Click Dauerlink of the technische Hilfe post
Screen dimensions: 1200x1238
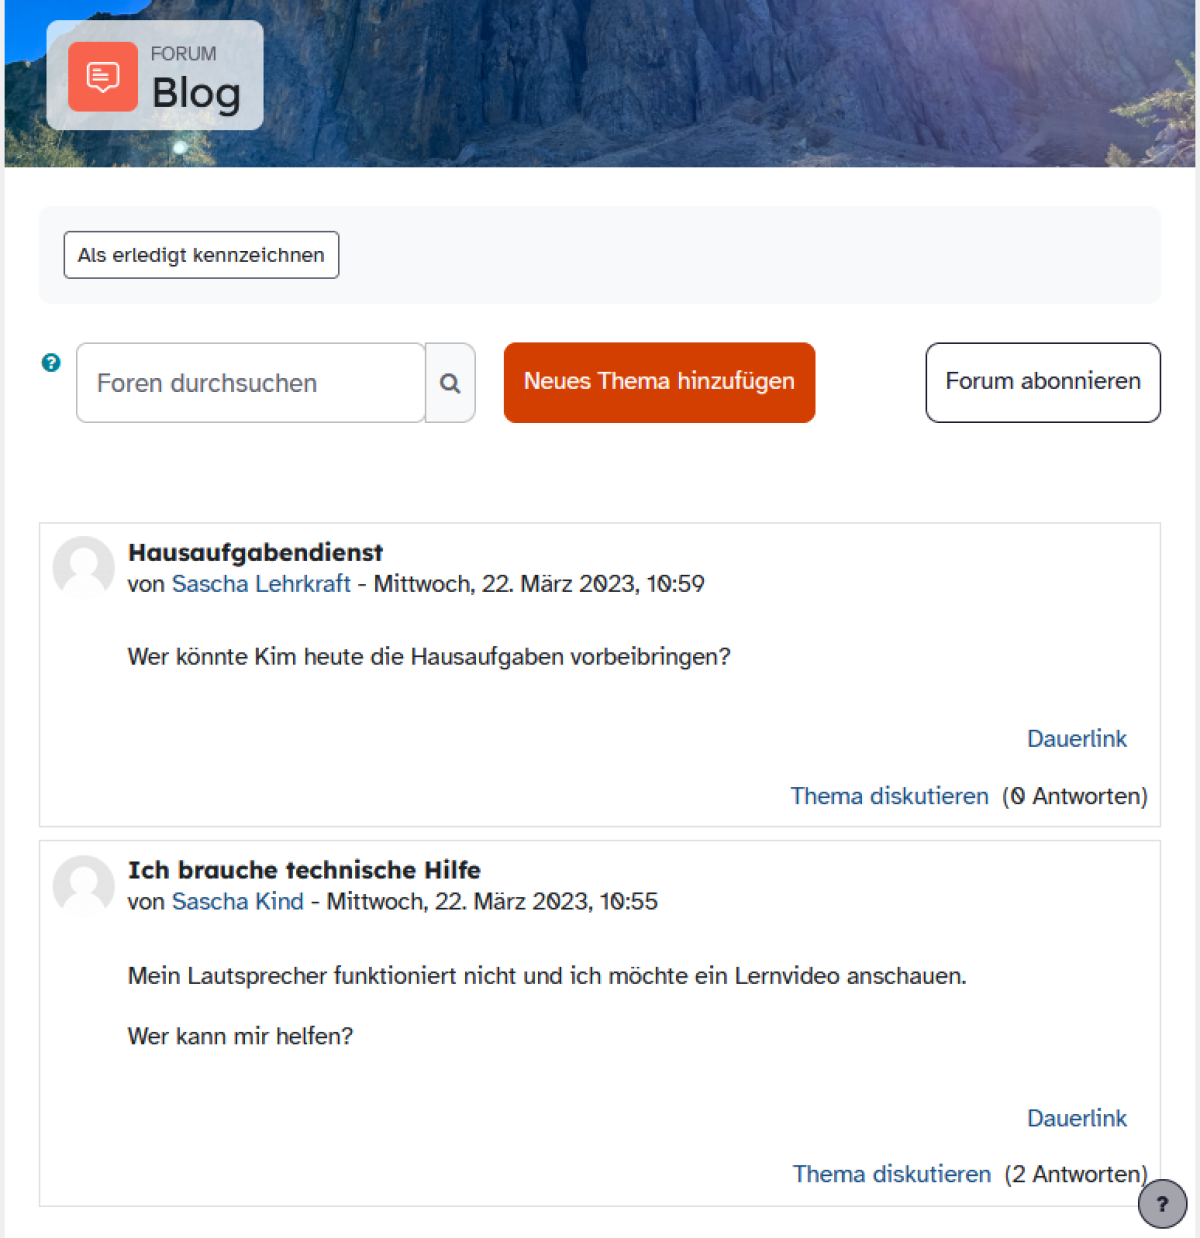(x=1076, y=1118)
